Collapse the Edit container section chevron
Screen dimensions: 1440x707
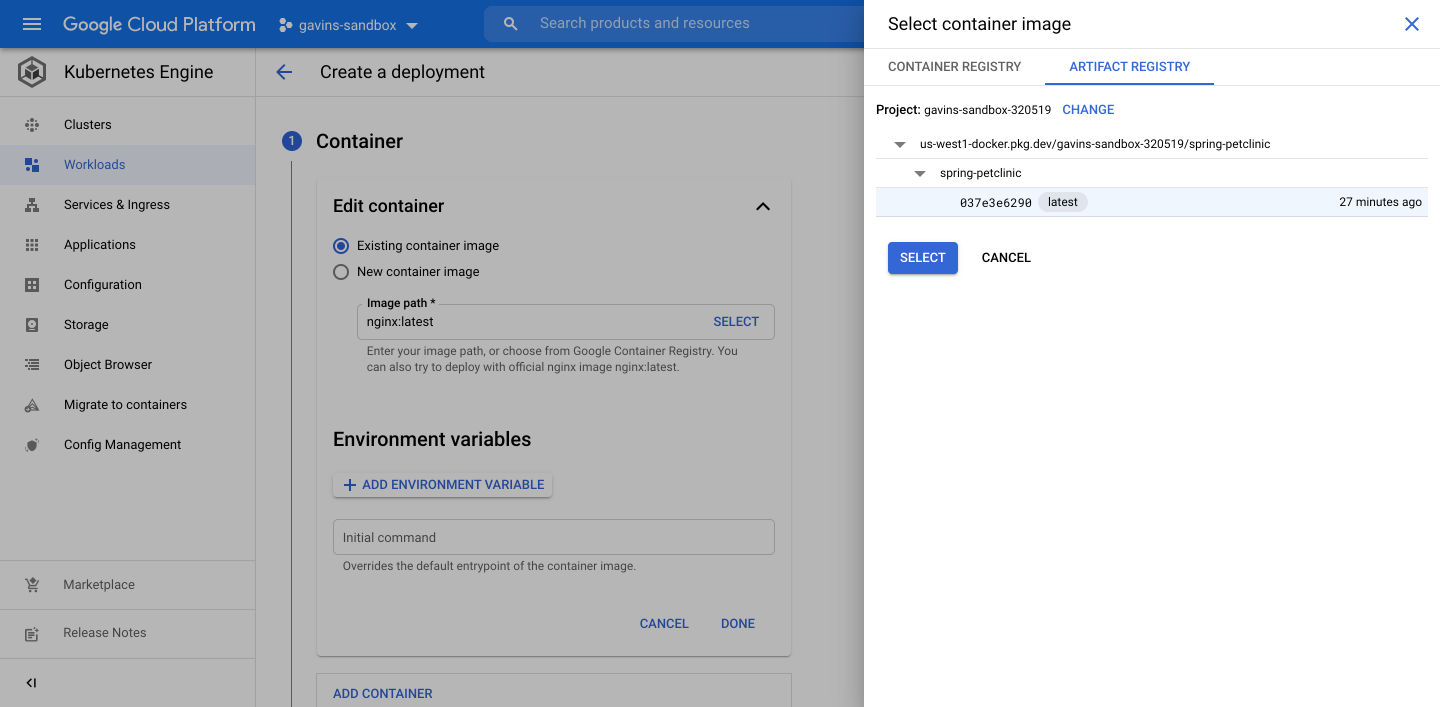point(763,206)
